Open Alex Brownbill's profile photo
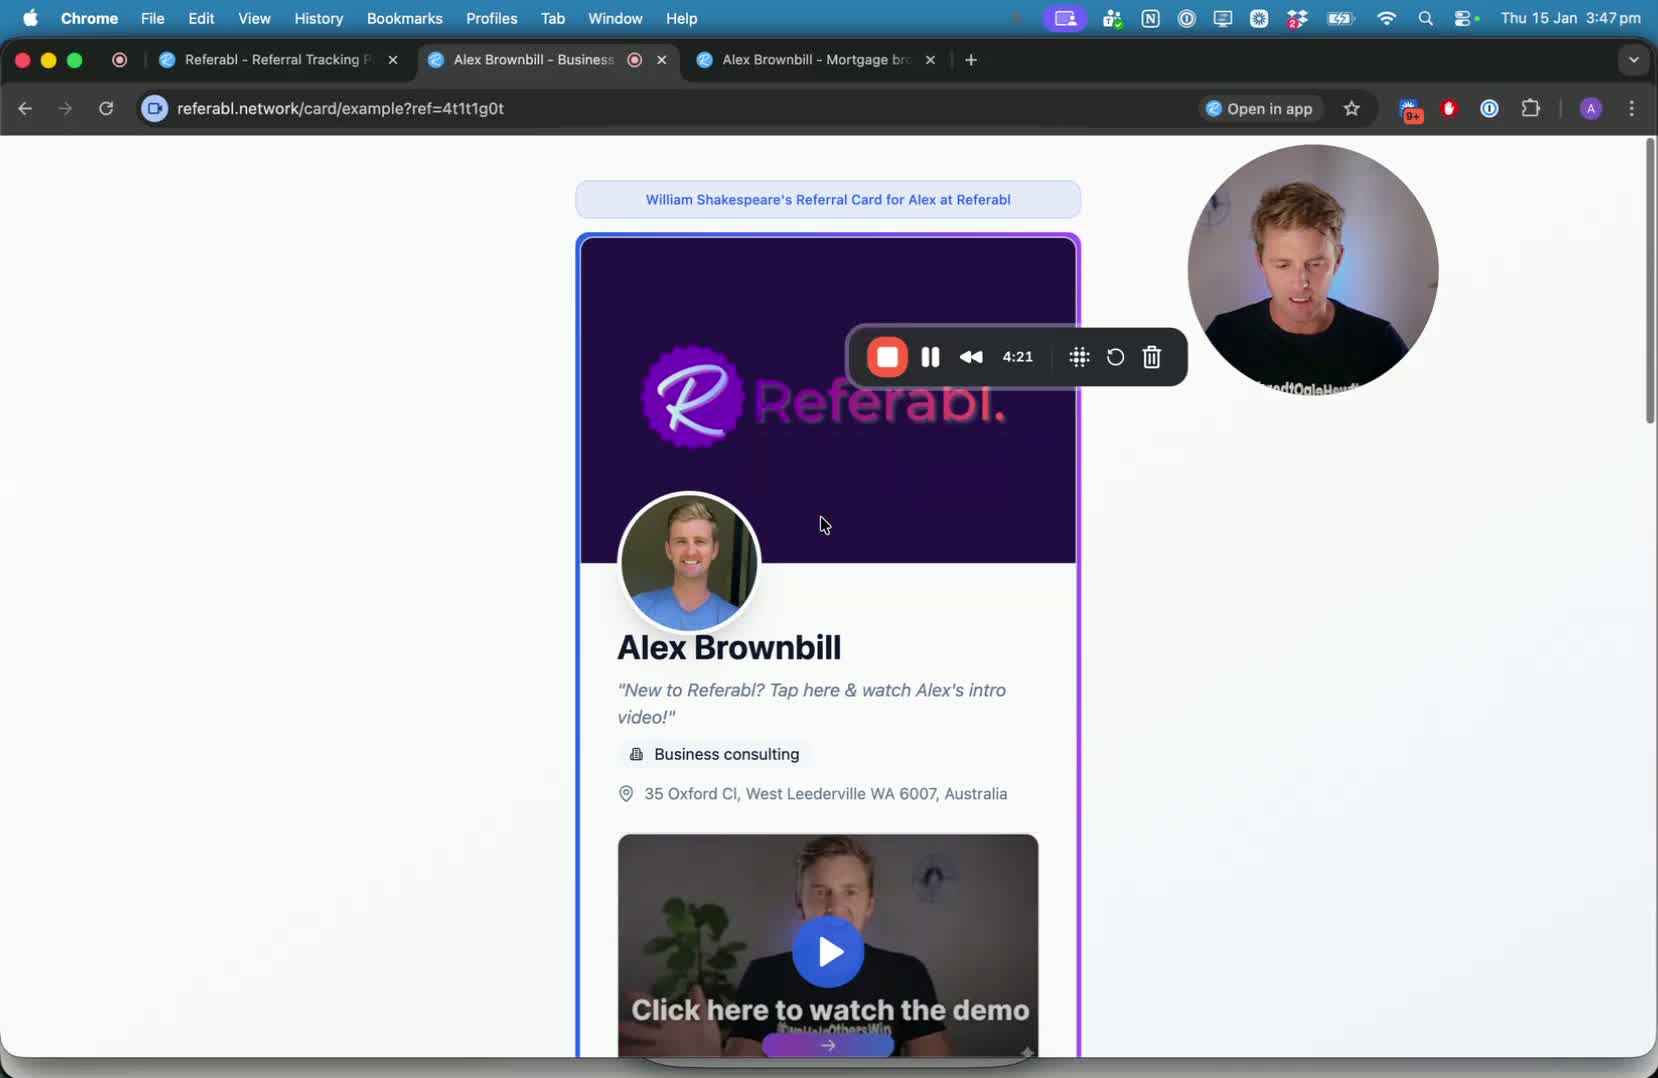Screen dimensions: 1658x1078 pos(689,561)
